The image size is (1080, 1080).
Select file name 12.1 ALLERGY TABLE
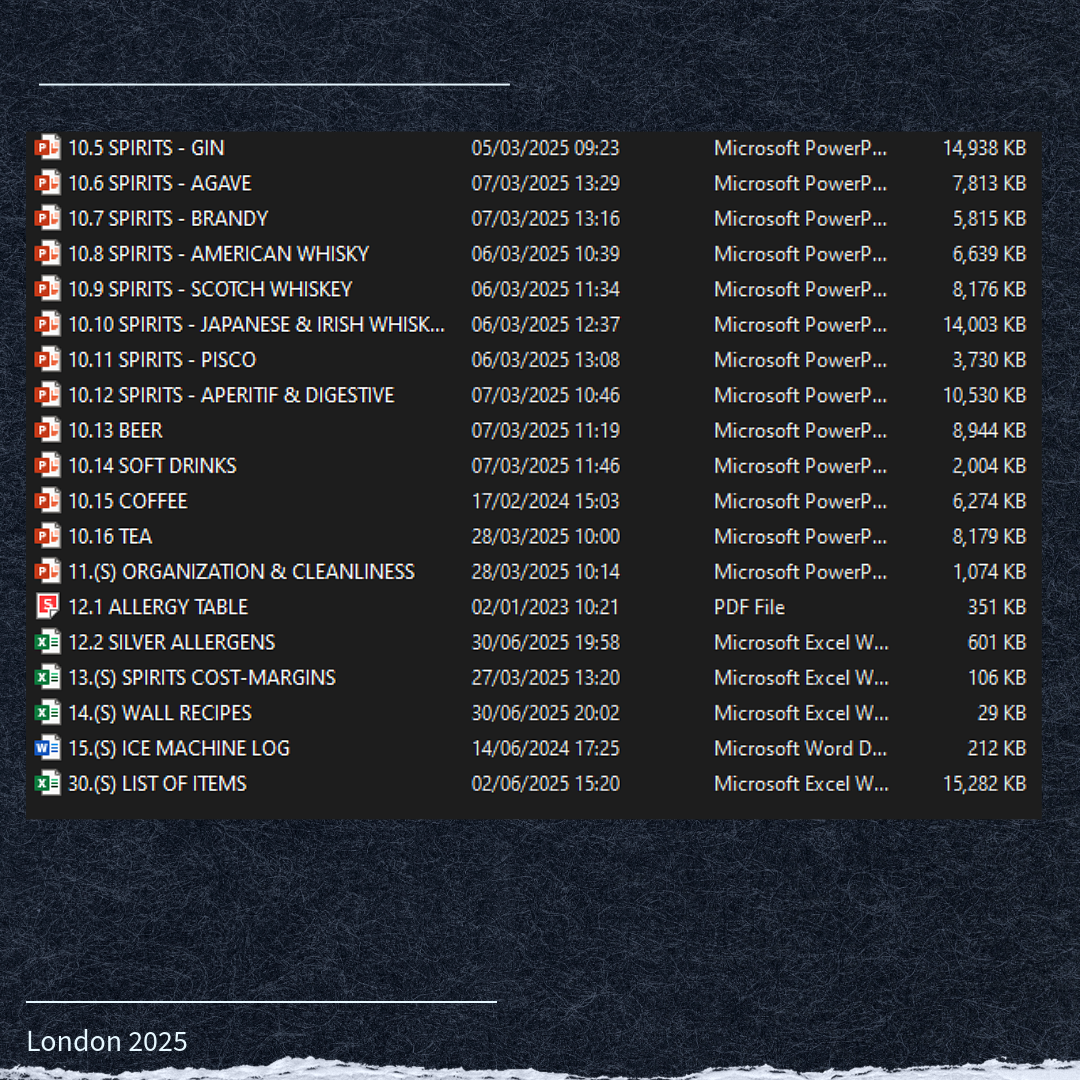(158, 607)
